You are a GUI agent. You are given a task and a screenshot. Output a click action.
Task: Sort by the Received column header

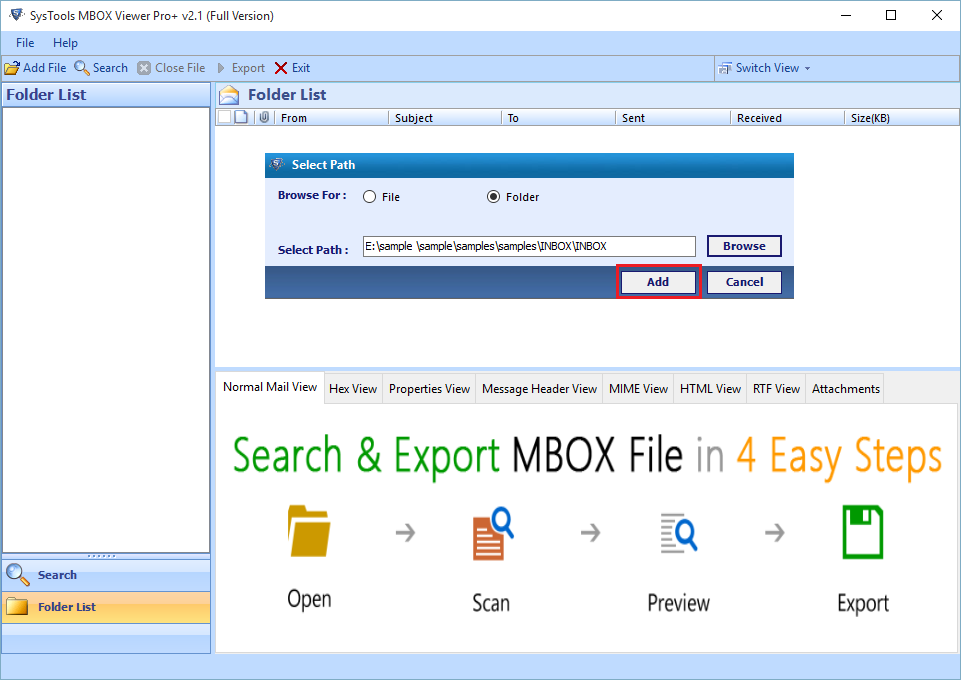787,118
